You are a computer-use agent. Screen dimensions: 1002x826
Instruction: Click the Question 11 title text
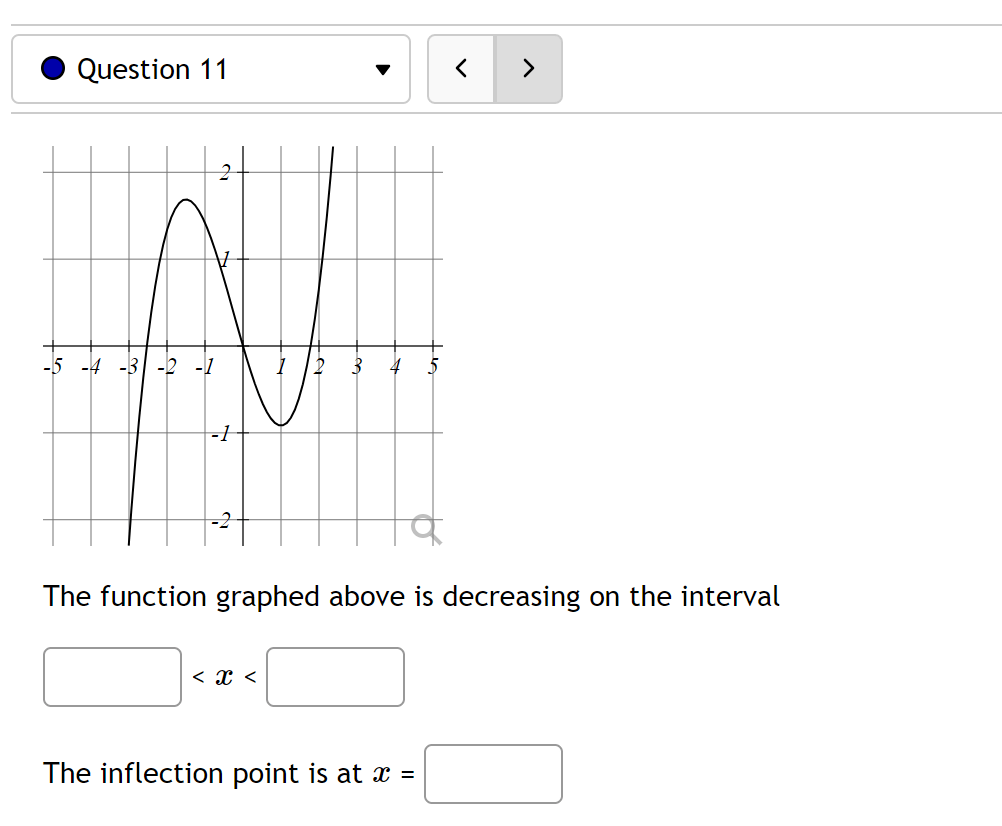(152, 69)
